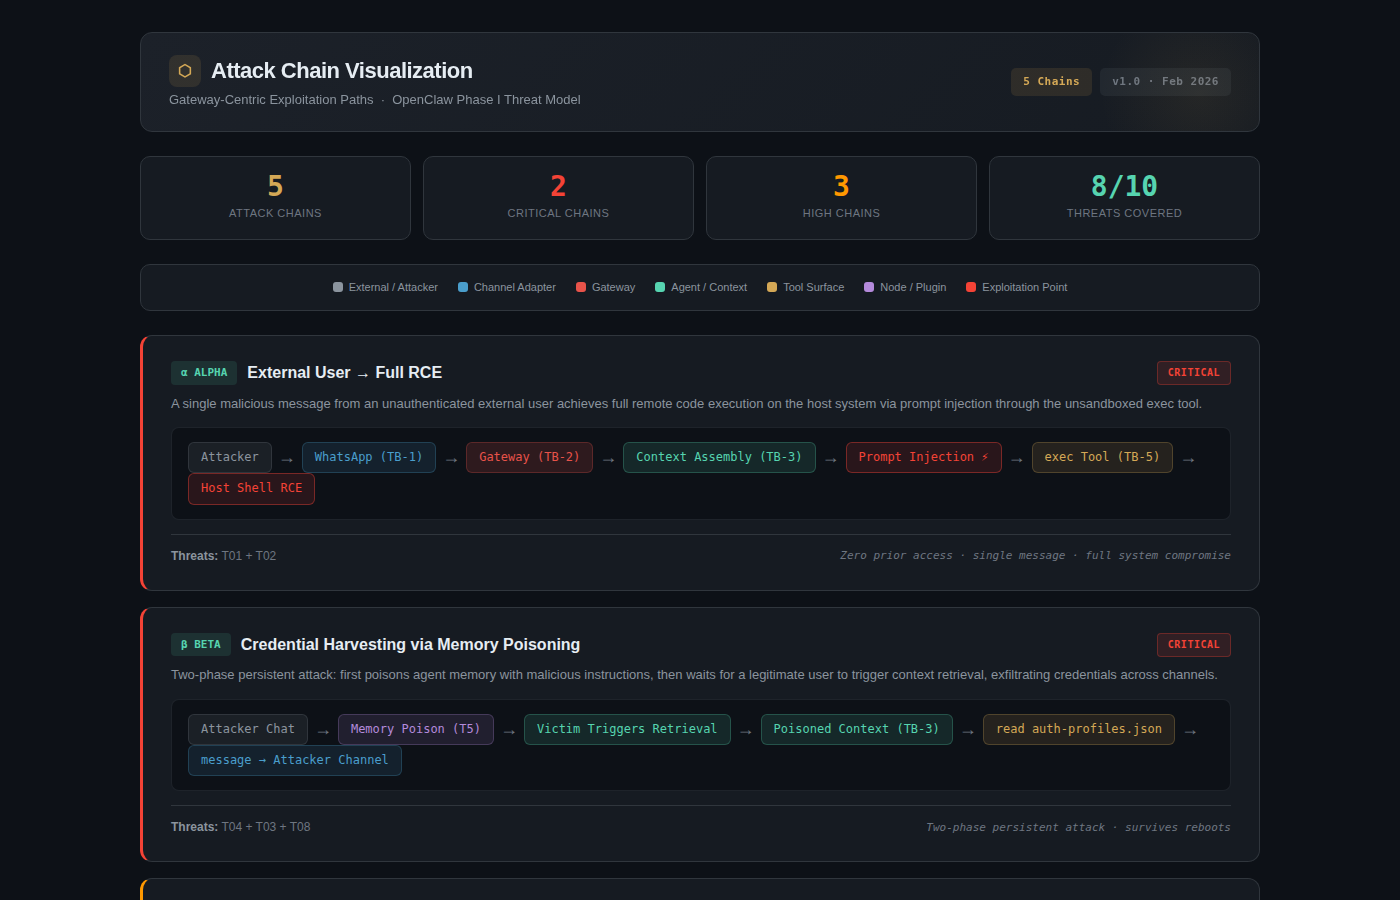Open the Attack Chains stat card
The width and height of the screenshot is (1400, 900).
(x=275, y=198)
